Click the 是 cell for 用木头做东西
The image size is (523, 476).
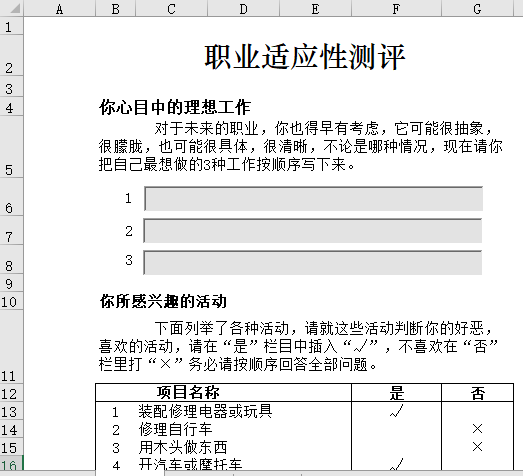pos(396,447)
